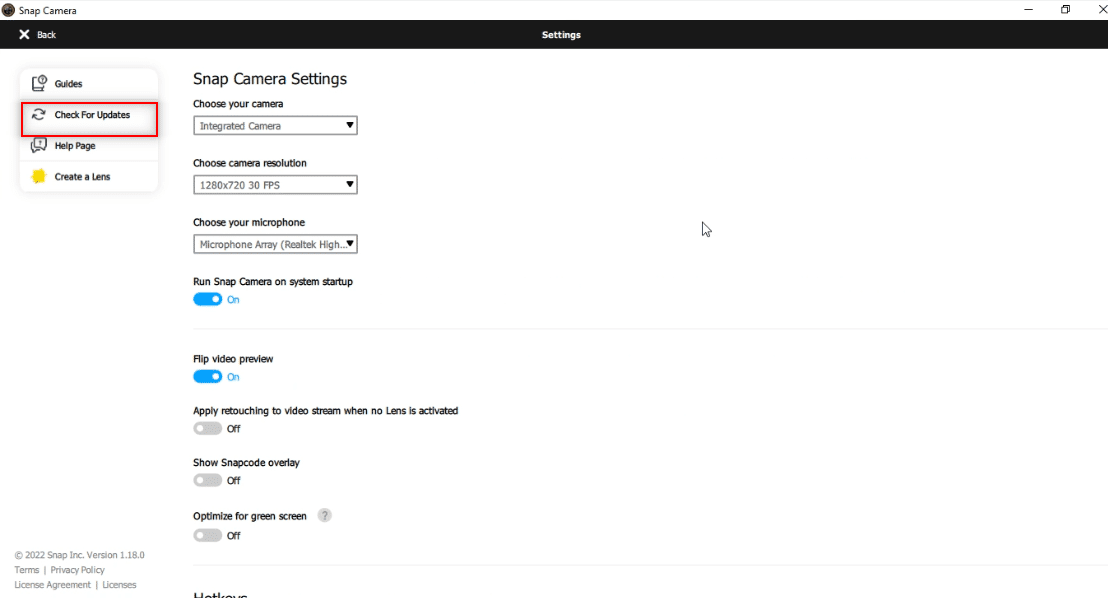Open the Licenses link

coord(119,585)
